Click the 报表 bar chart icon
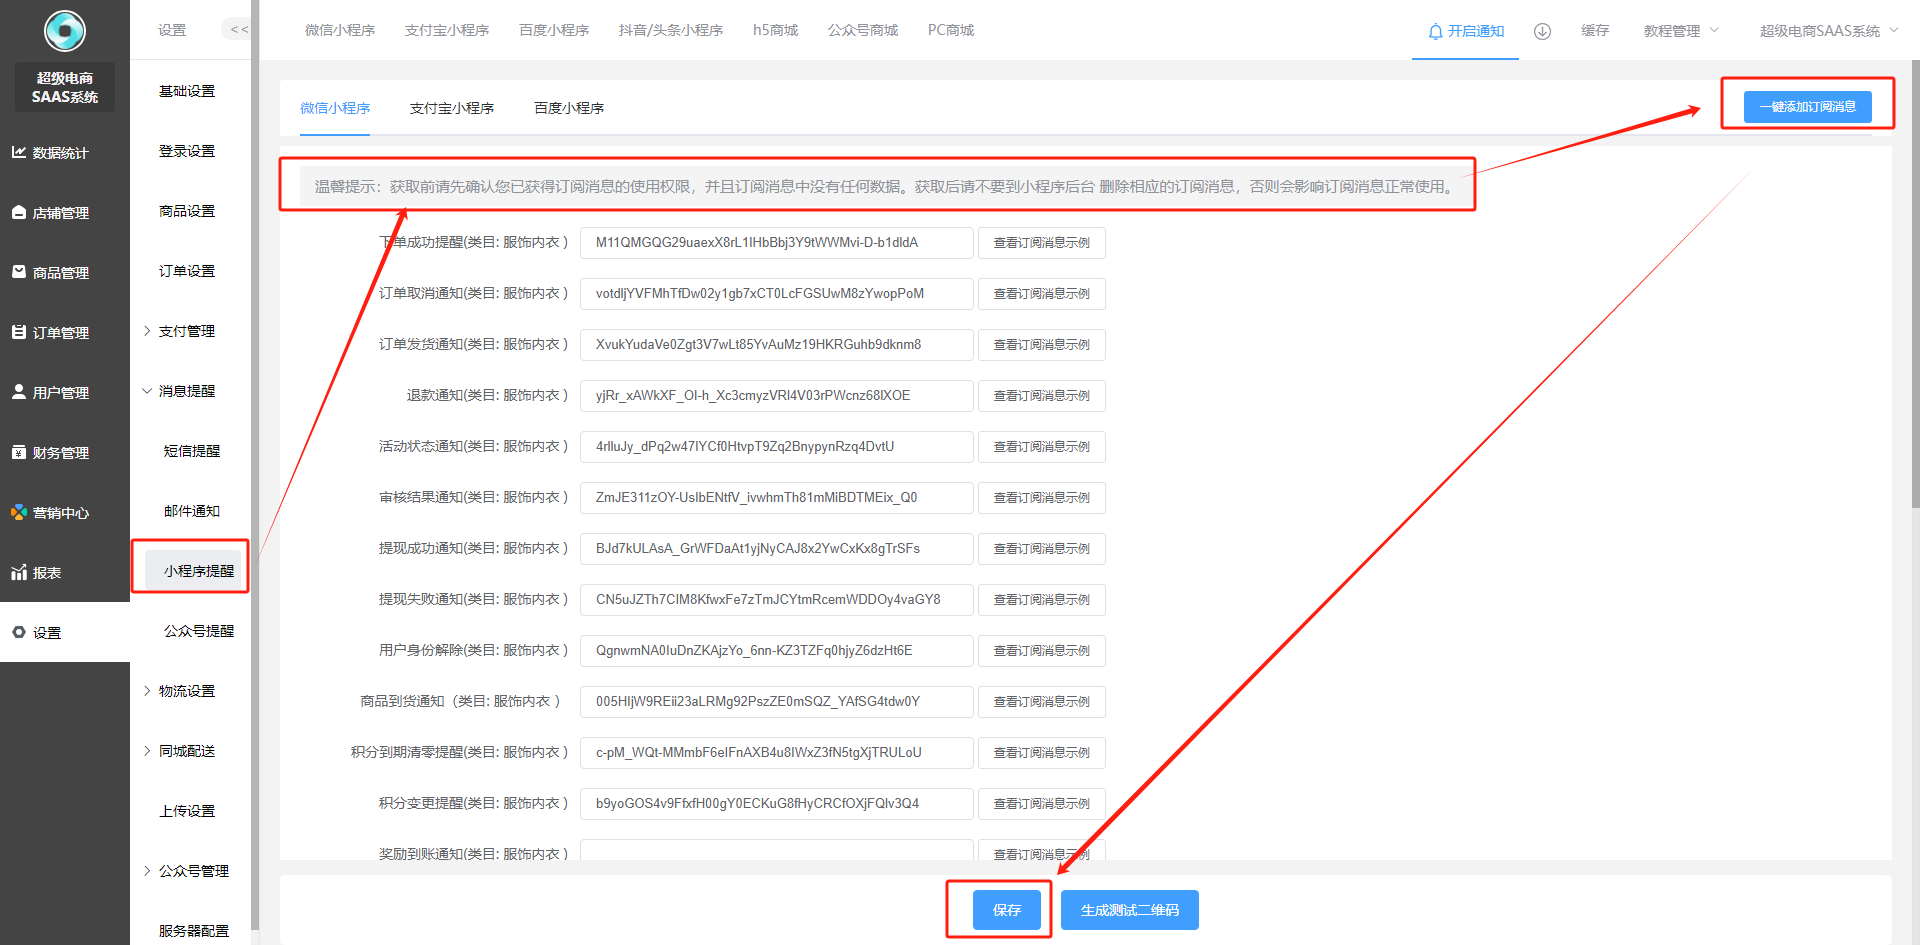This screenshot has height=945, width=1920. 19,572
